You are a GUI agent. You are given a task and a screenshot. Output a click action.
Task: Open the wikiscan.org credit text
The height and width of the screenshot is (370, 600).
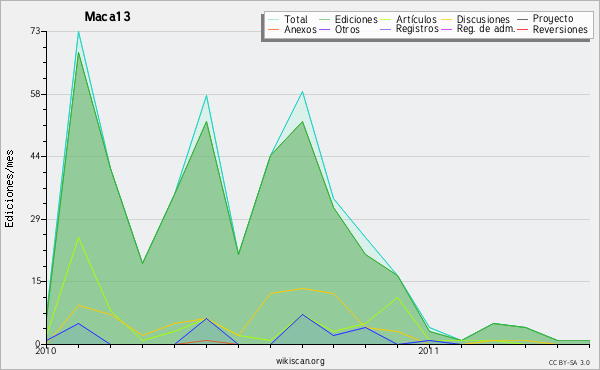pos(300,361)
